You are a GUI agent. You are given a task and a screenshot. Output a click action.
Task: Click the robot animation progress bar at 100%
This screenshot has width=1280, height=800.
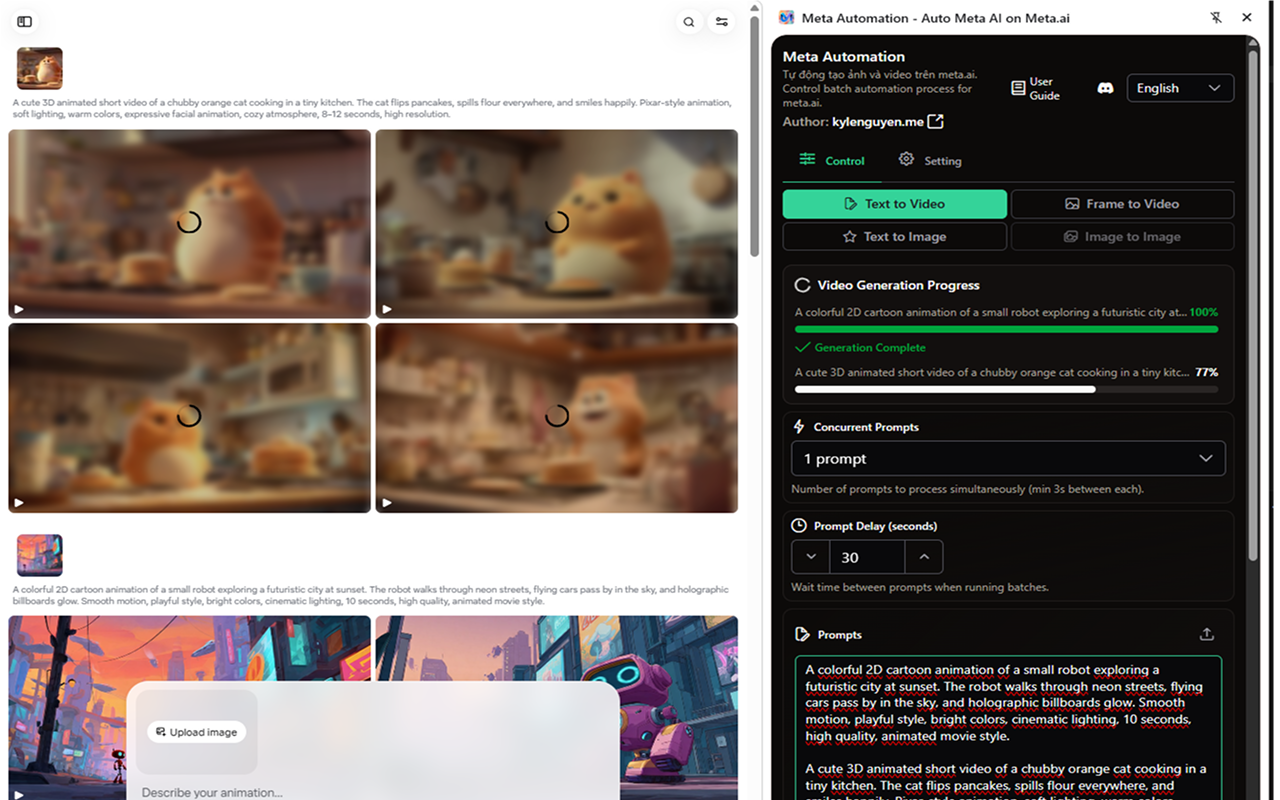[1006, 329]
